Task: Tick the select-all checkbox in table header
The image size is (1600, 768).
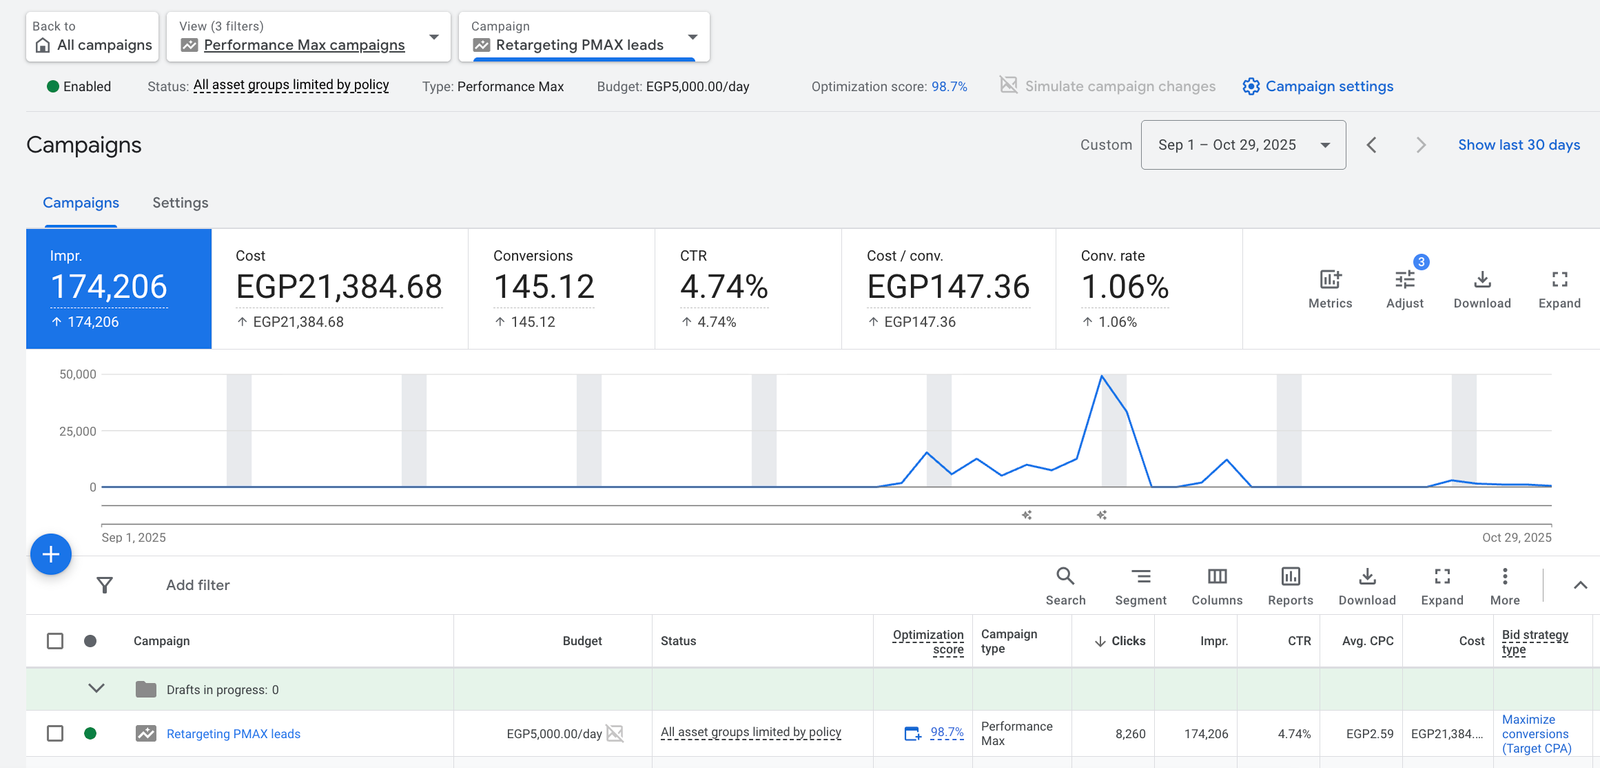Action: [55, 641]
